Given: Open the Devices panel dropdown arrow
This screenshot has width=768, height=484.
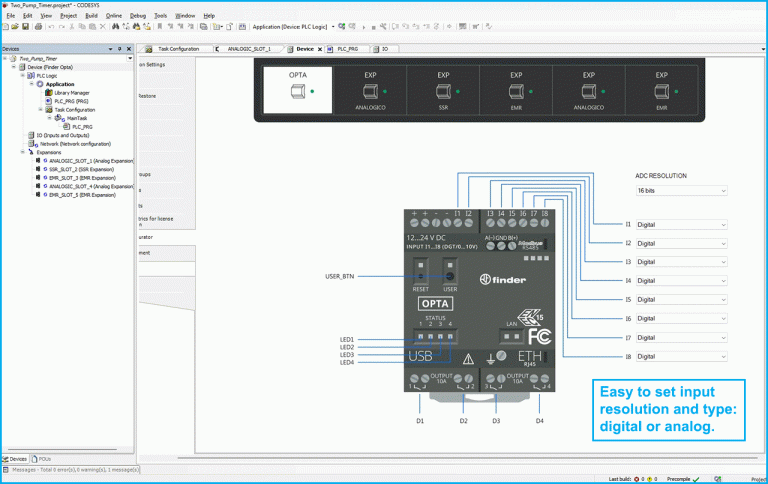Looking at the screenshot, I should pos(110,49).
